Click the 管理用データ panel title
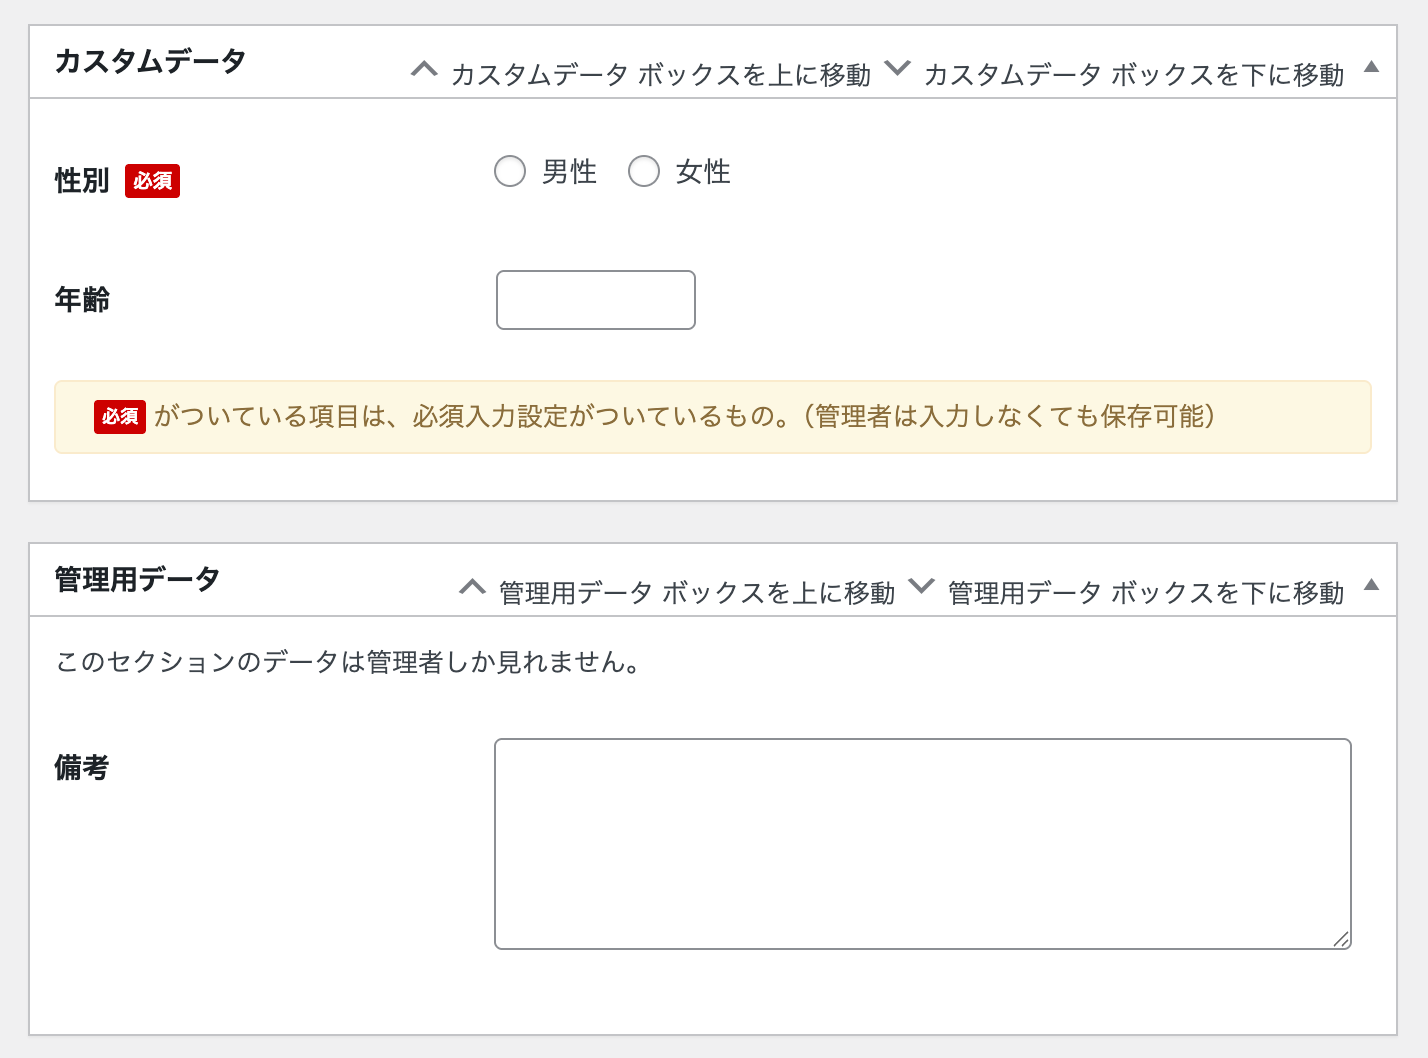 point(137,579)
